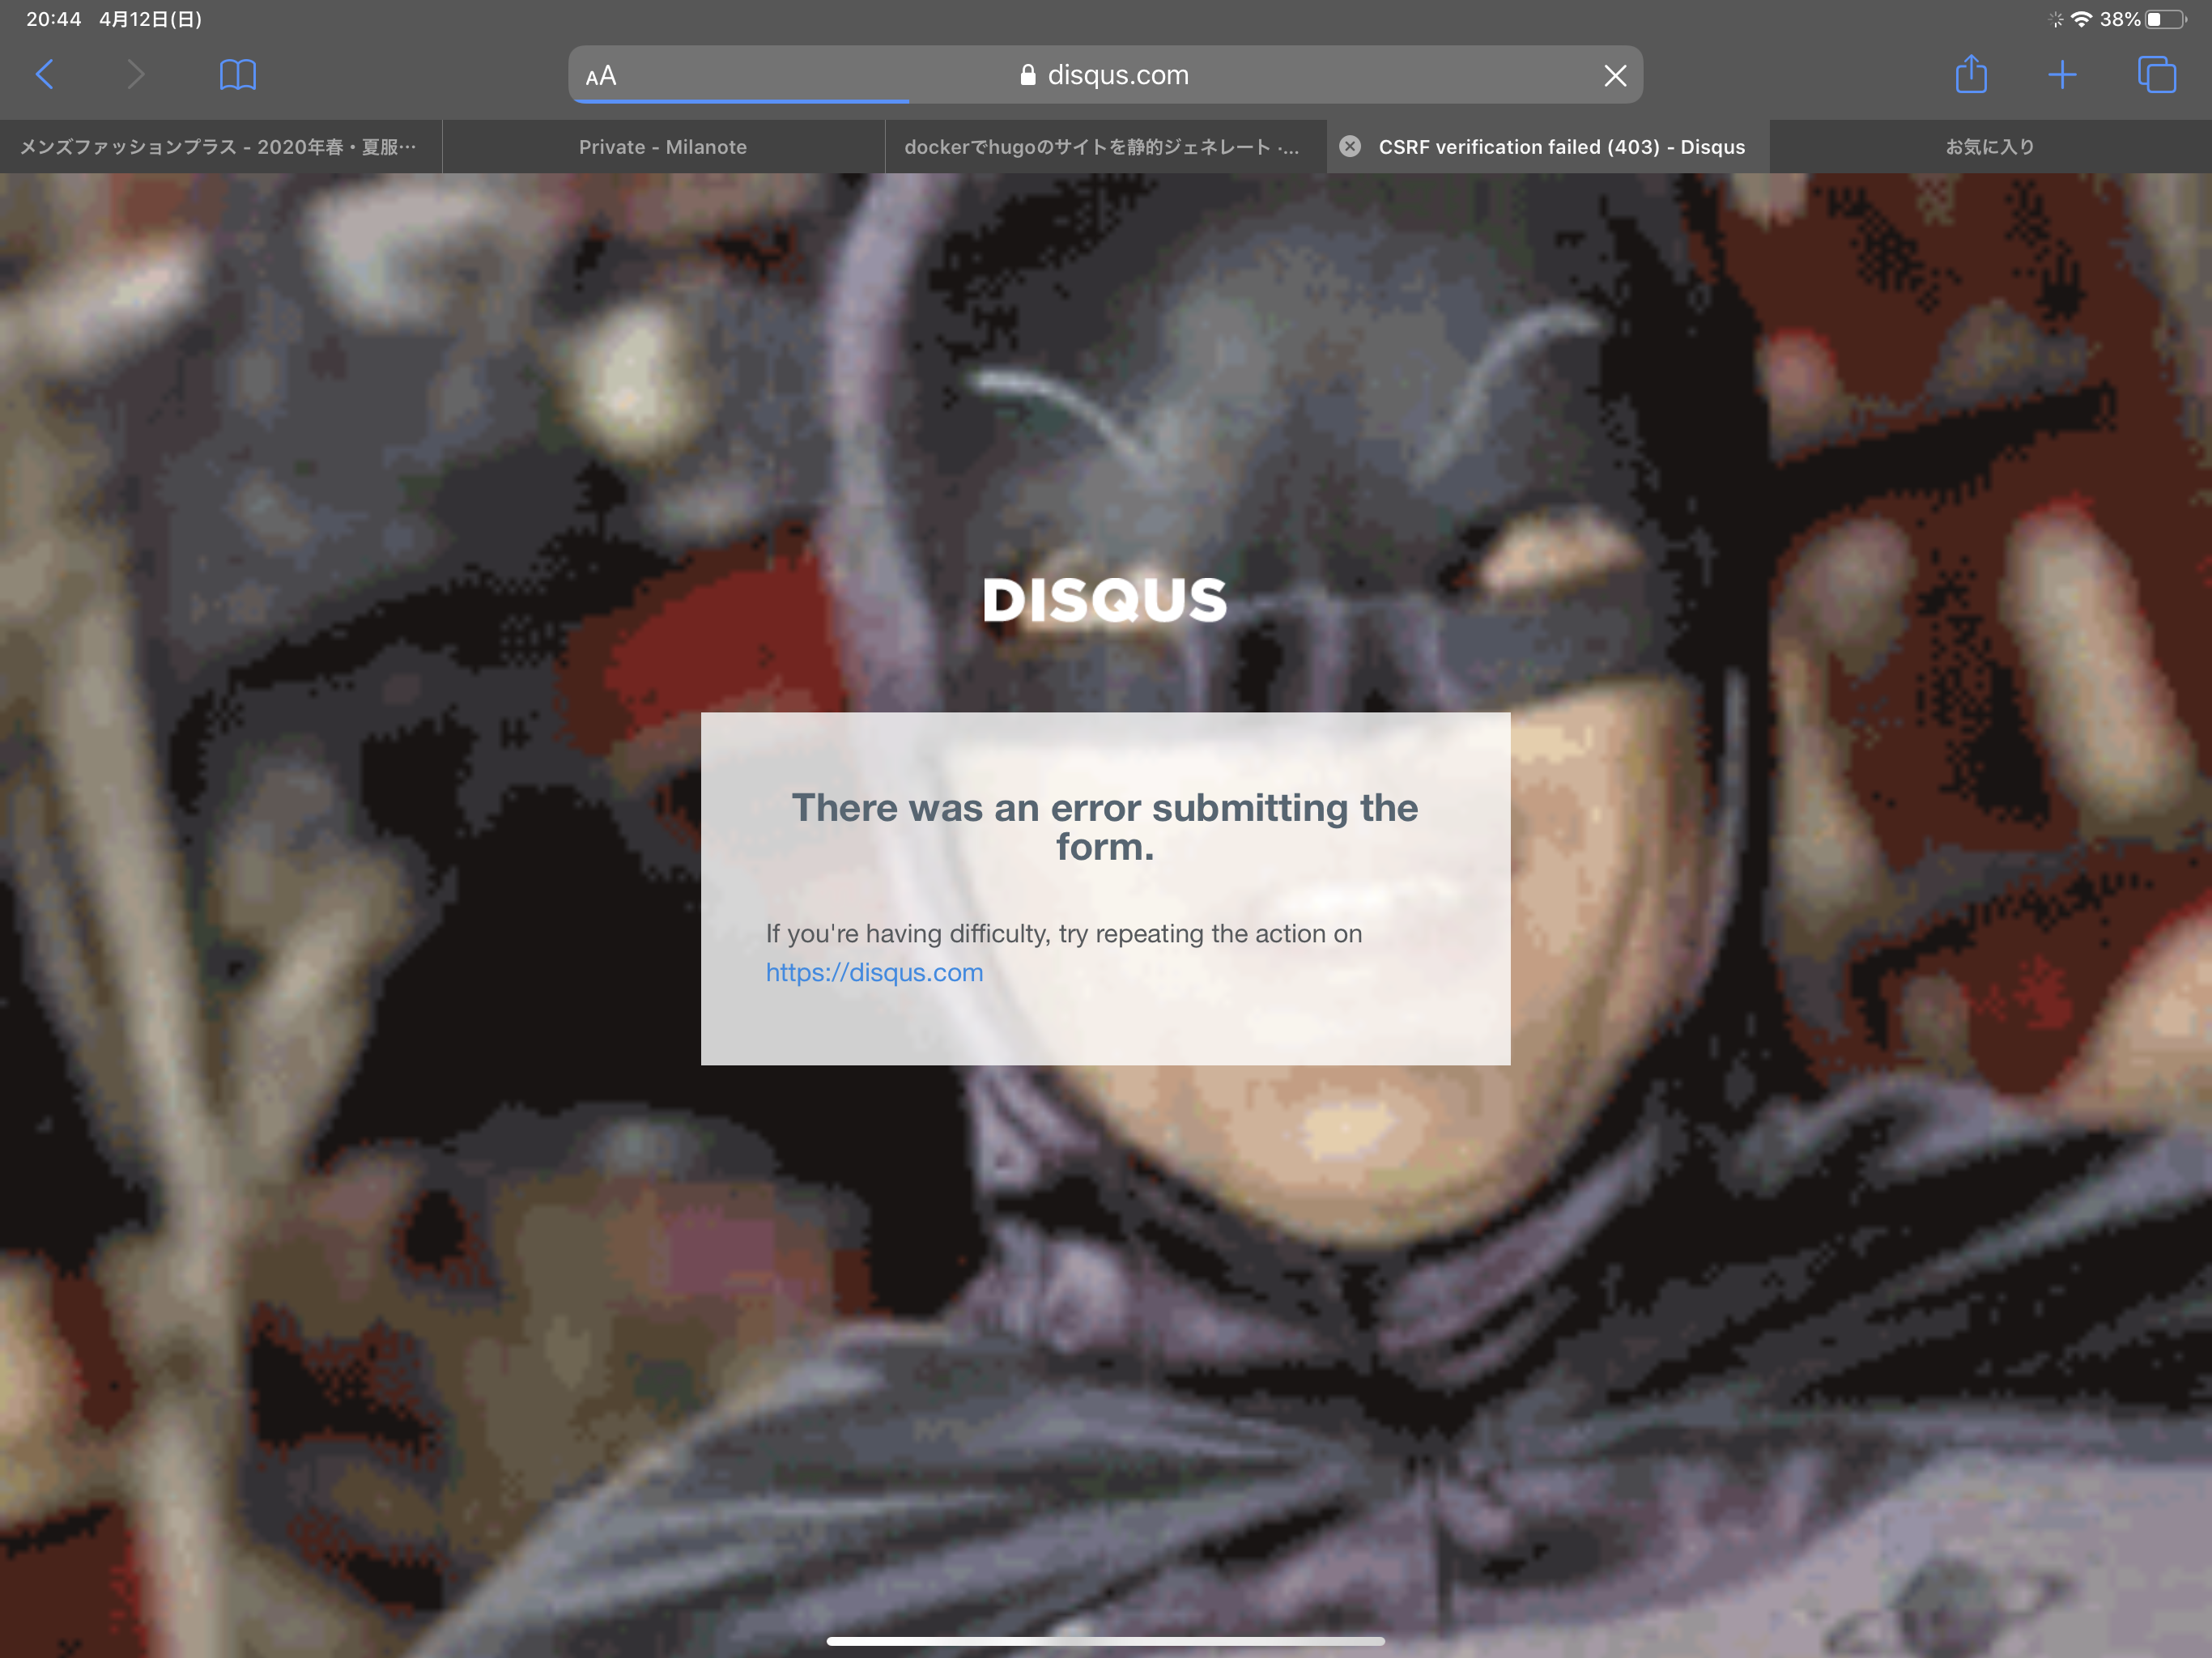Viewport: 2212px width, 1658px height.
Task: Tap the 20:44 clock in status bar
Action: [53, 19]
